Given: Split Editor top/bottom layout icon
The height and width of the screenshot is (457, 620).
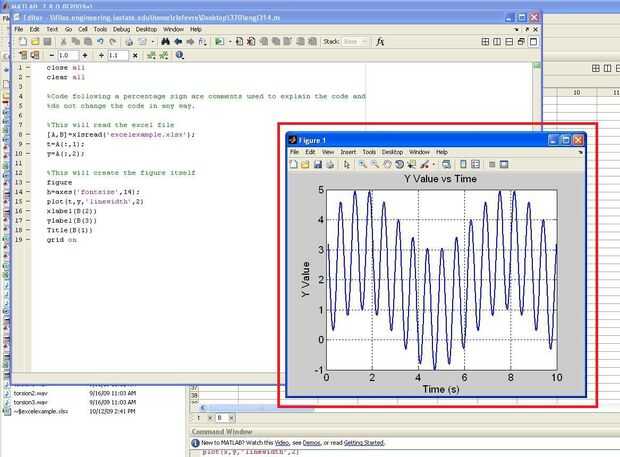Looking at the screenshot, I should (509, 42).
